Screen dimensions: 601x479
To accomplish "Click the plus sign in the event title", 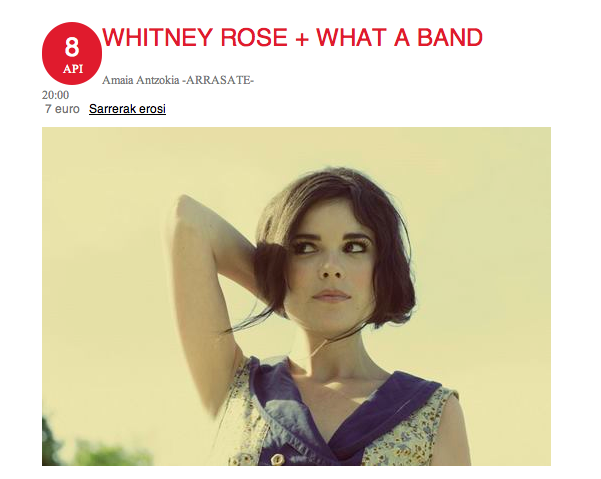I will (302, 39).
